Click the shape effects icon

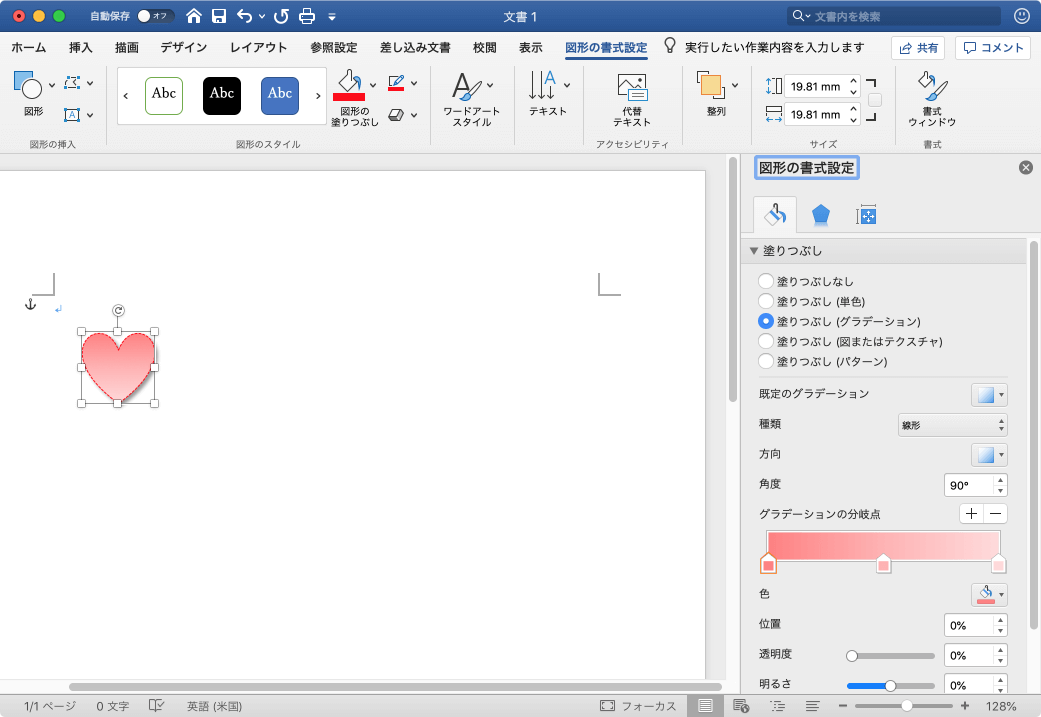point(396,115)
